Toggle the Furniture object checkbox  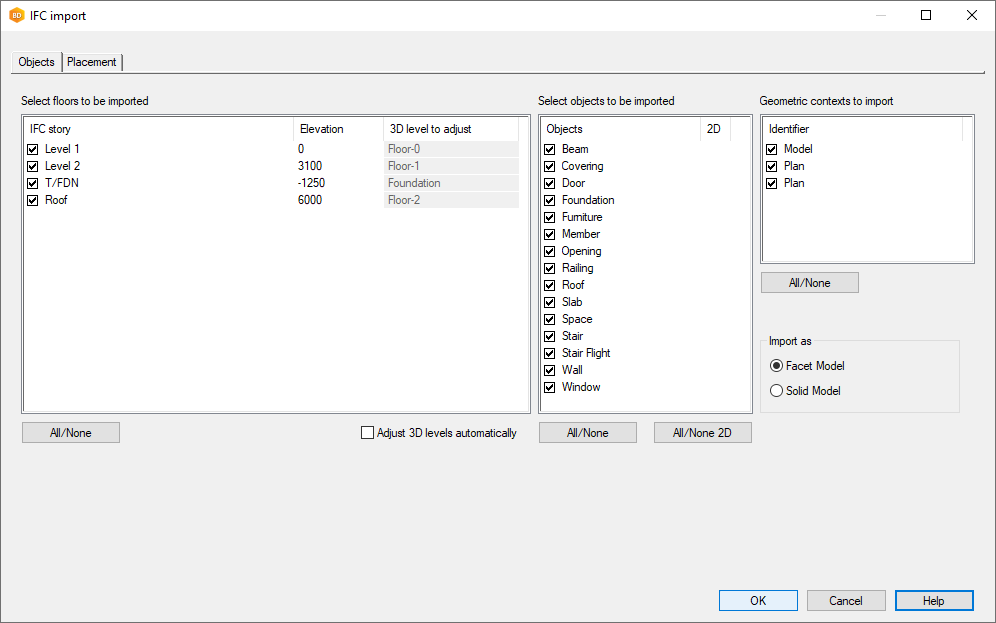pyautogui.click(x=549, y=217)
